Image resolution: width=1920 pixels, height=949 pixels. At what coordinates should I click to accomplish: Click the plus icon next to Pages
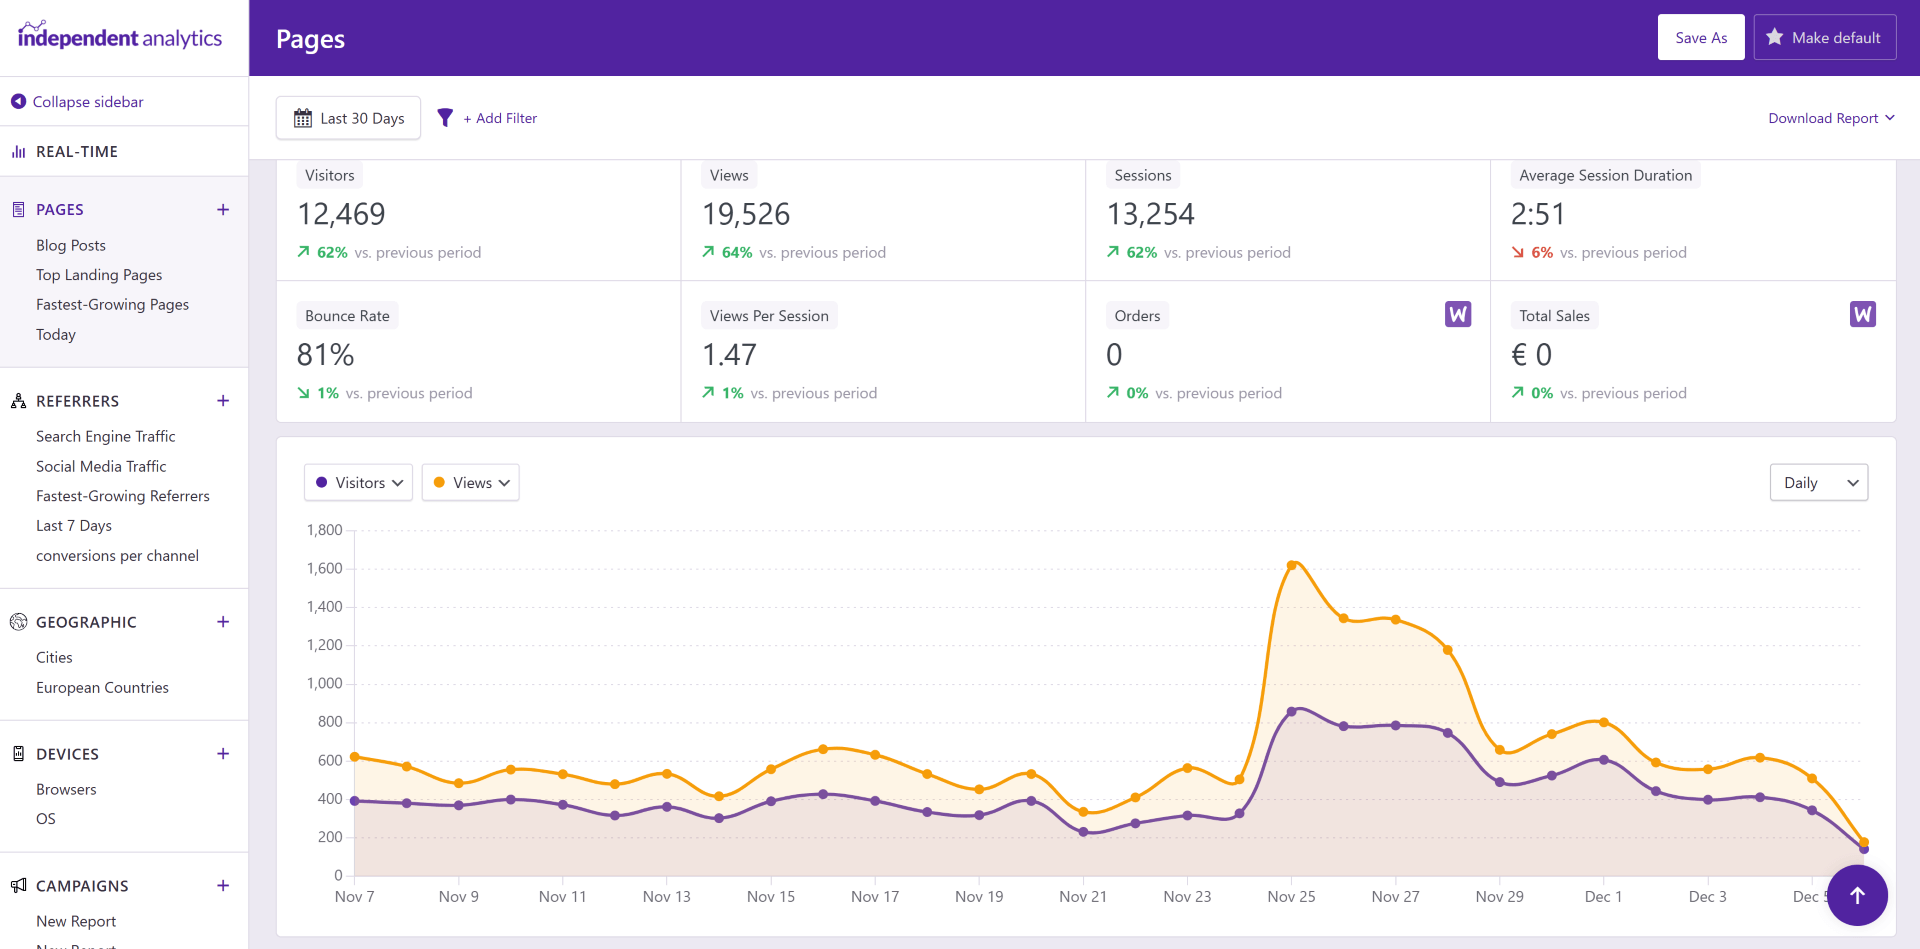pos(223,210)
